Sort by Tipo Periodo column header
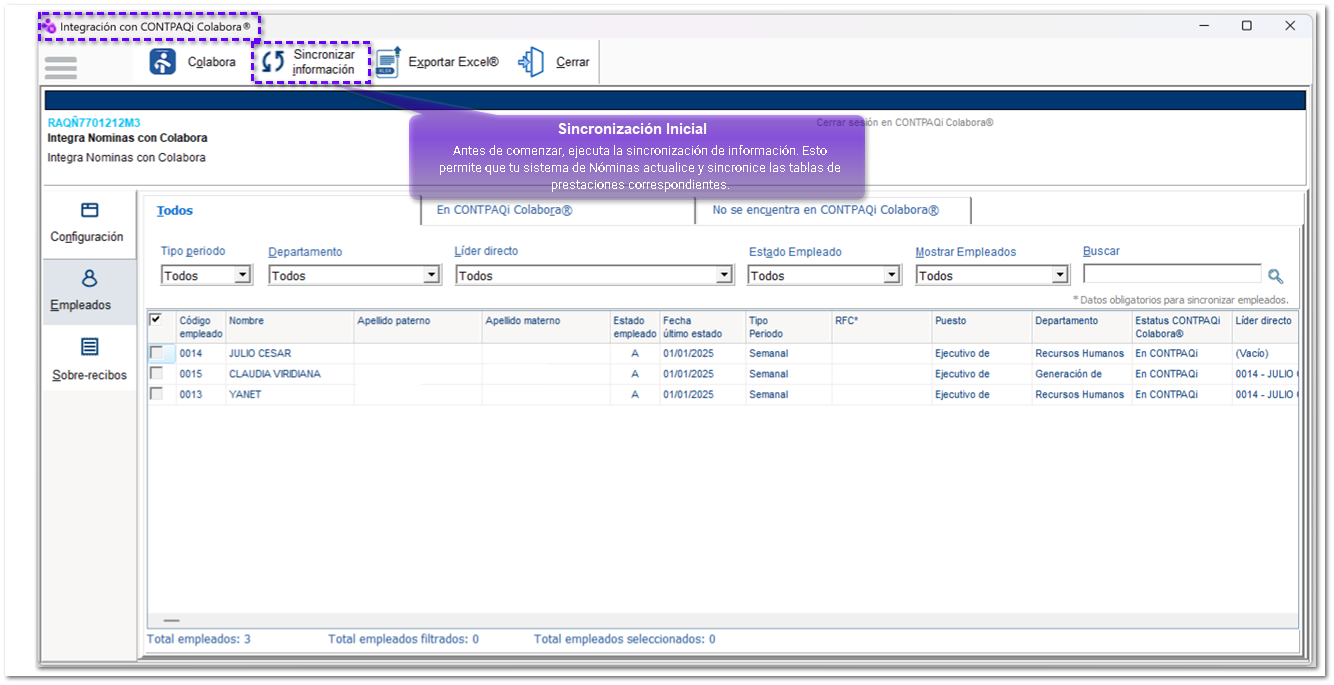The width and height of the screenshot is (1334, 685). coord(788,327)
